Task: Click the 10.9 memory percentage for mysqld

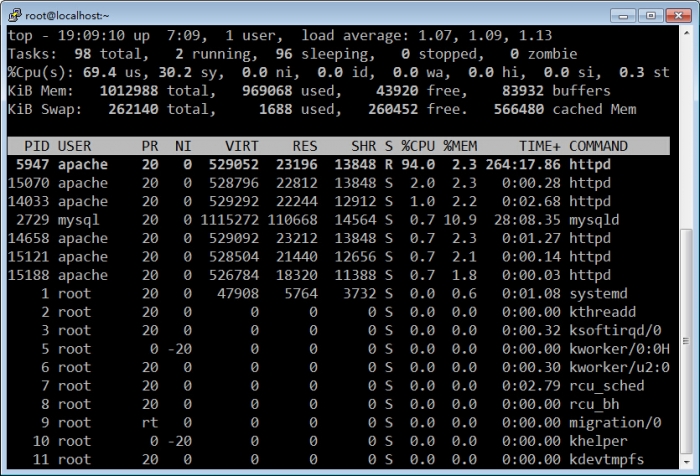Action: [460, 220]
